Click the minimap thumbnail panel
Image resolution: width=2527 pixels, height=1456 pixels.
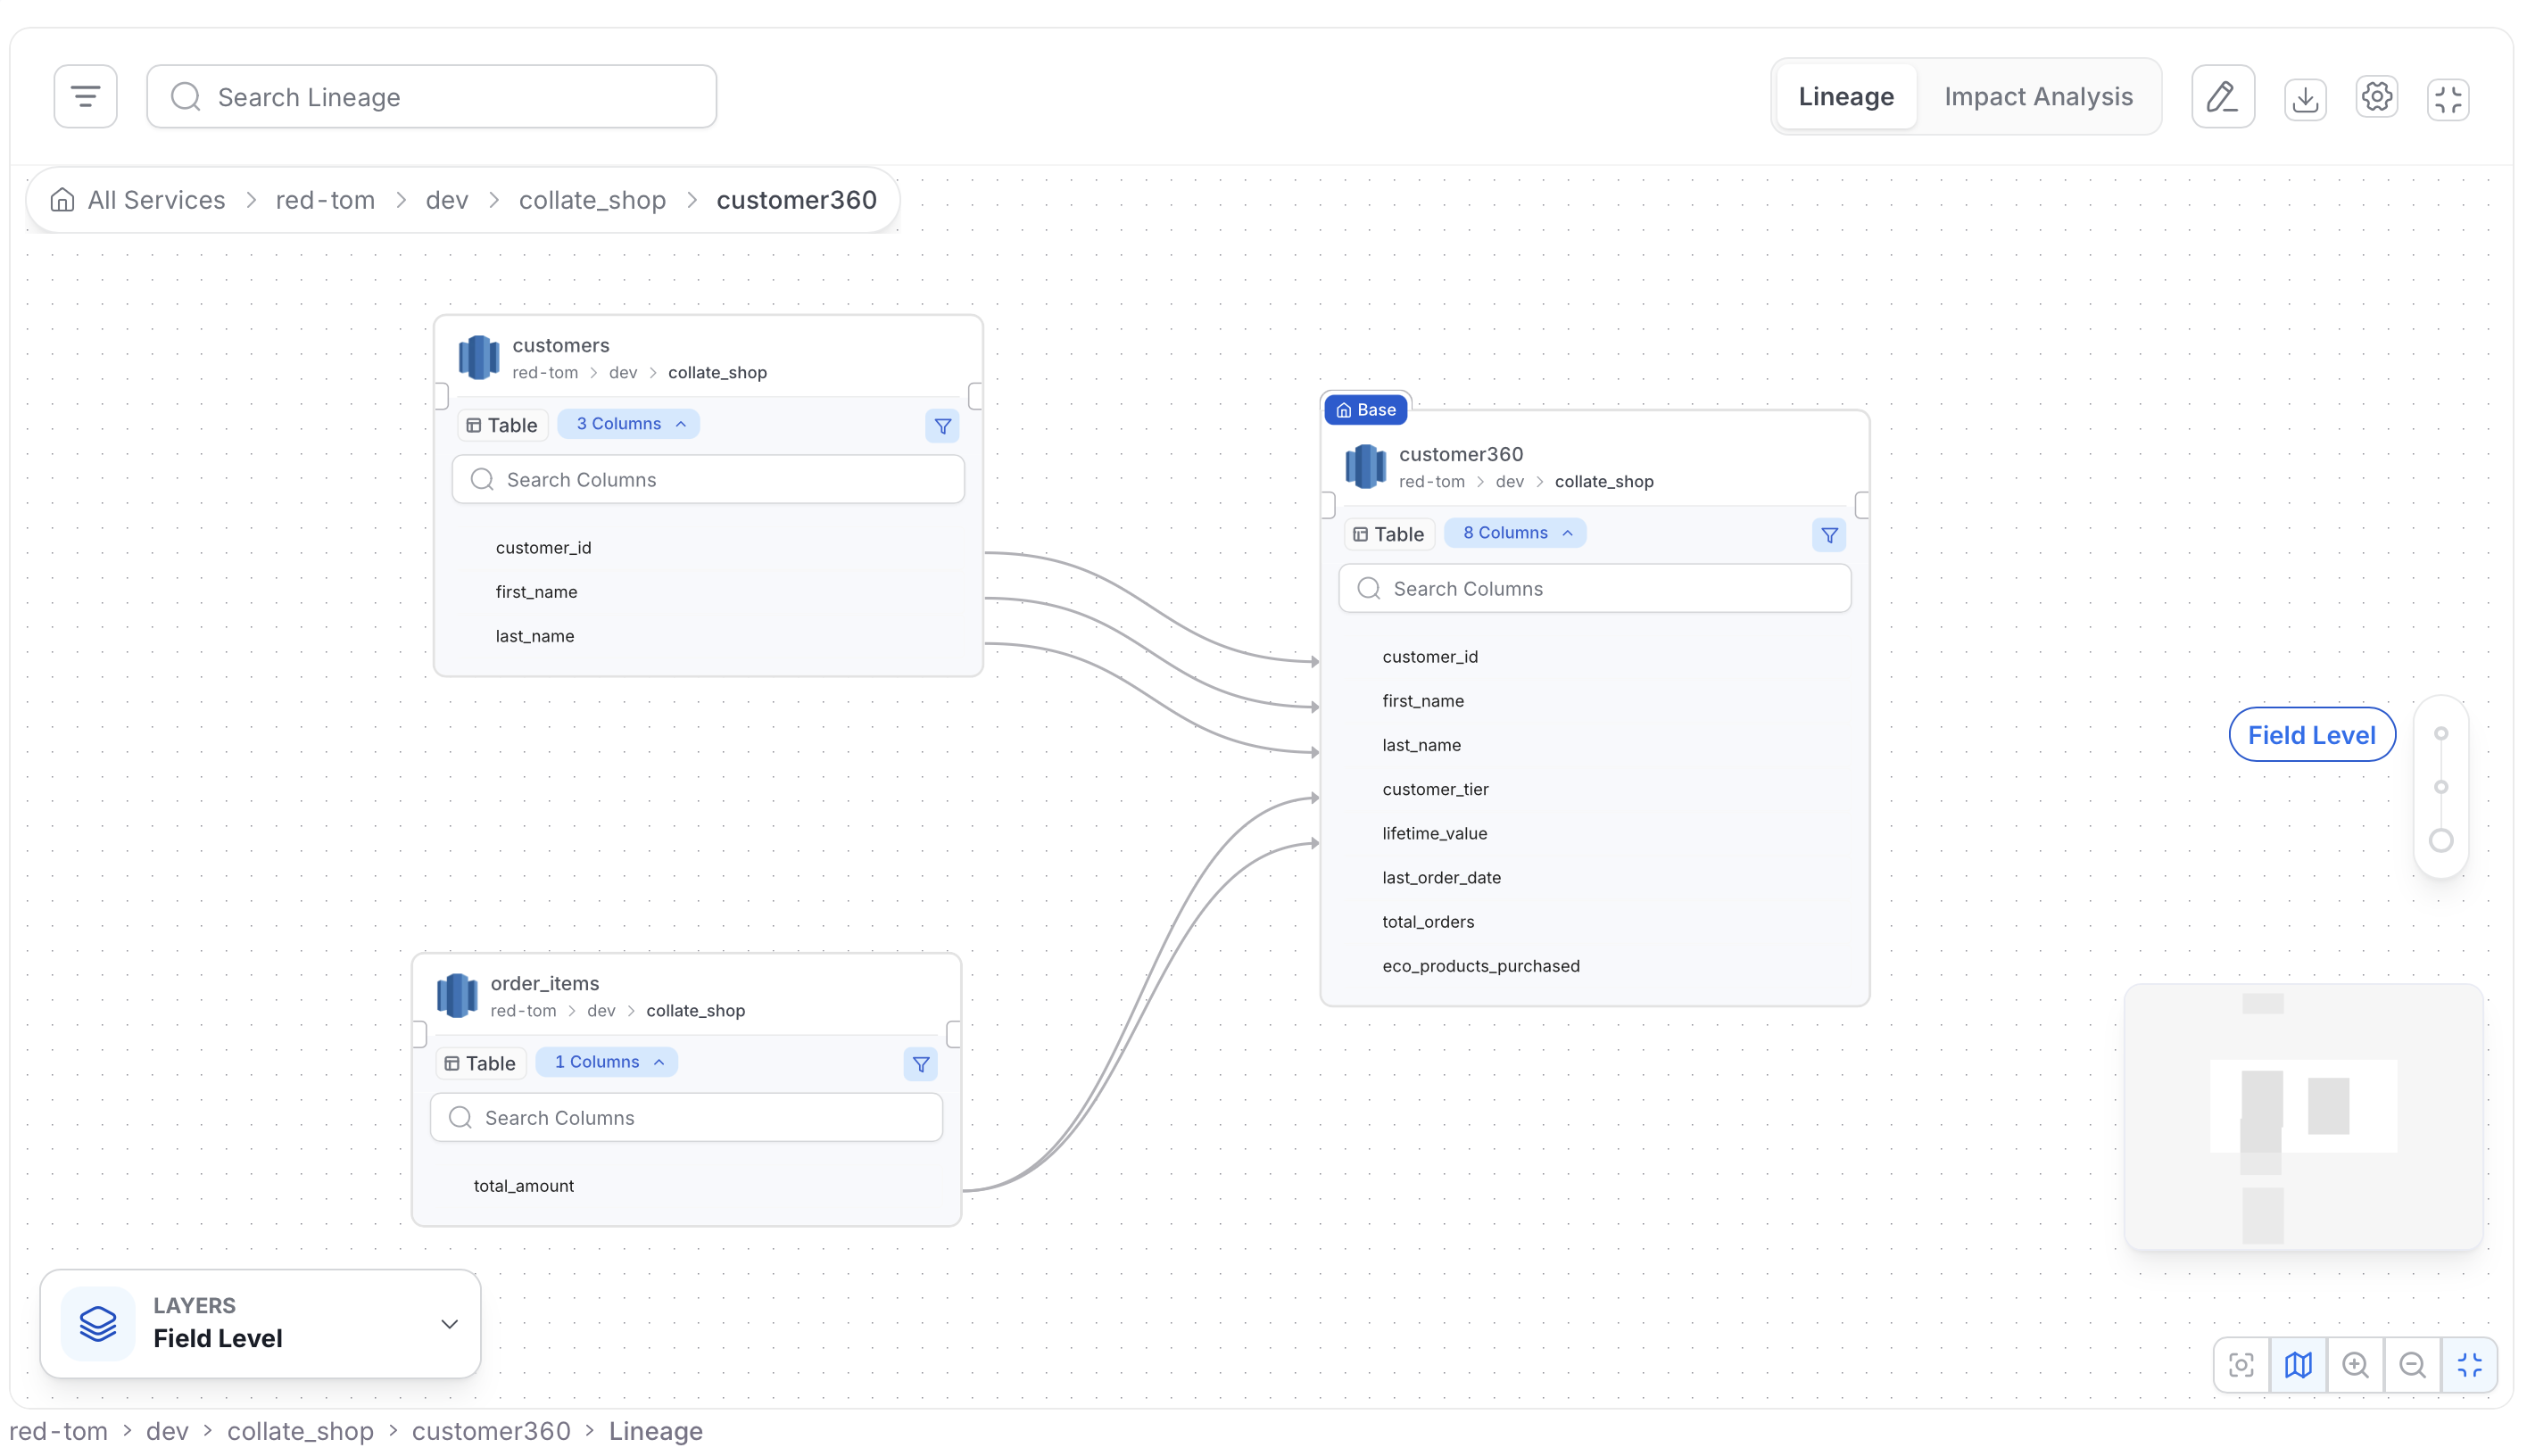click(x=2304, y=1118)
